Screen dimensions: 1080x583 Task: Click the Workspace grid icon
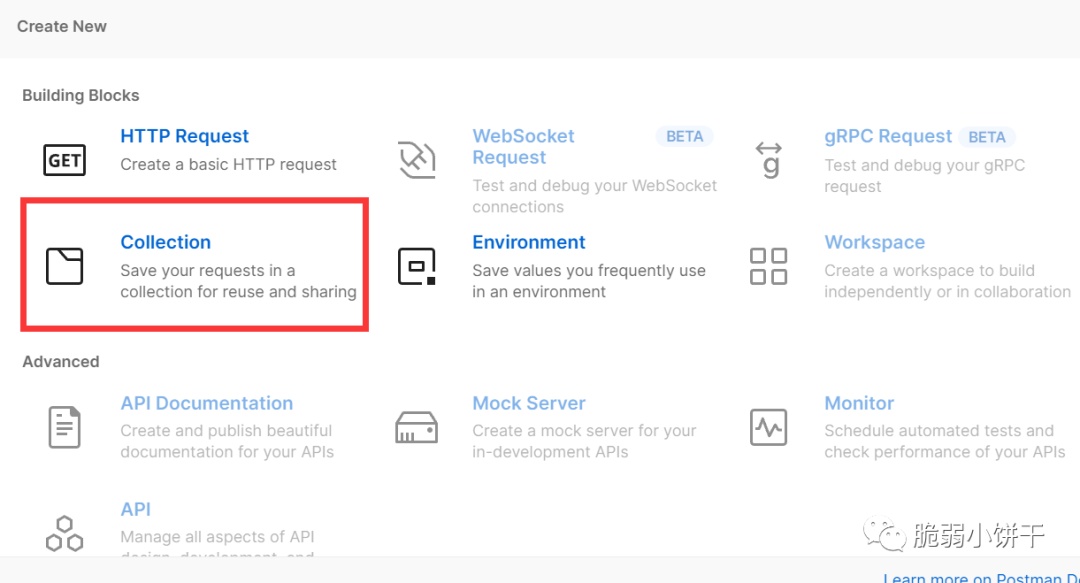point(768,266)
